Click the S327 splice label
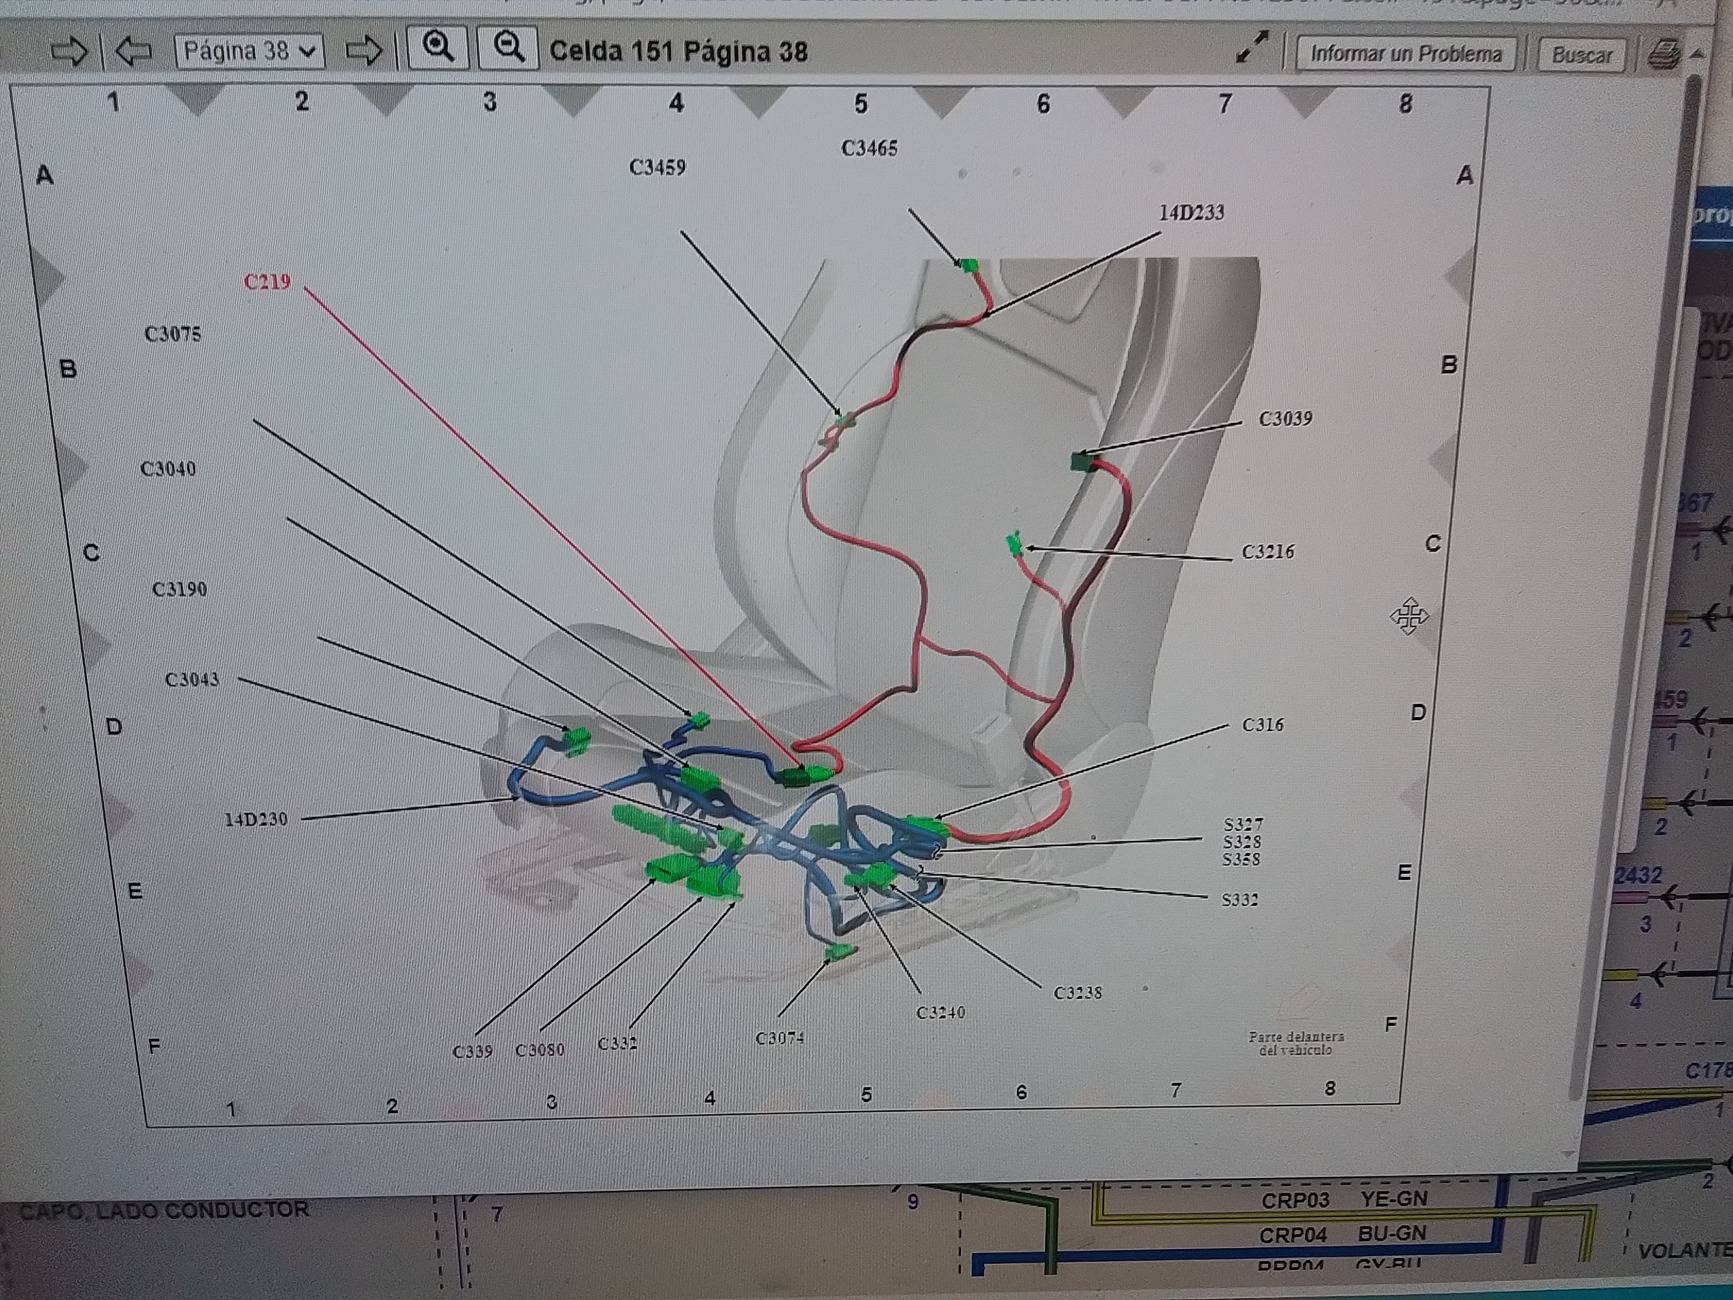The width and height of the screenshot is (1733, 1300). tap(1243, 825)
